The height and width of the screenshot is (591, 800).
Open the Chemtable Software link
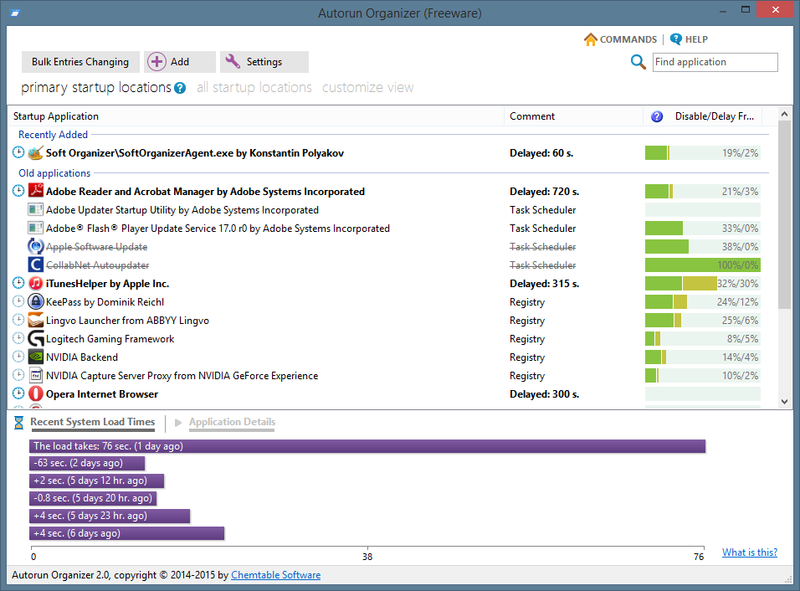pyautogui.click(x=276, y=575)
